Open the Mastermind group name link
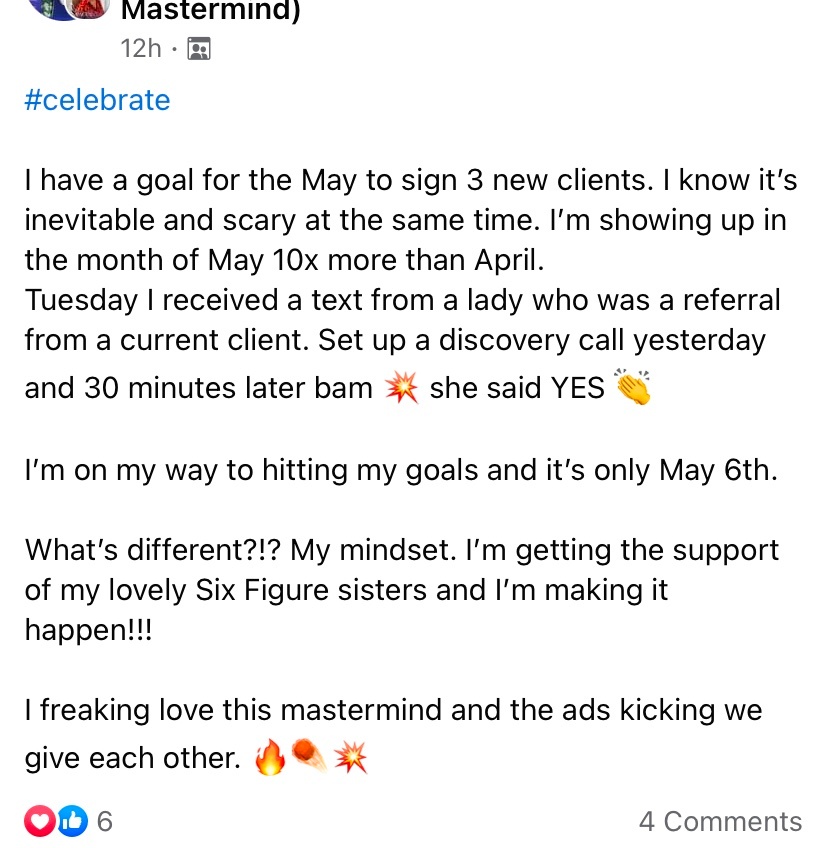The height and width of the screenshot is (848, 828). [210, 12]
